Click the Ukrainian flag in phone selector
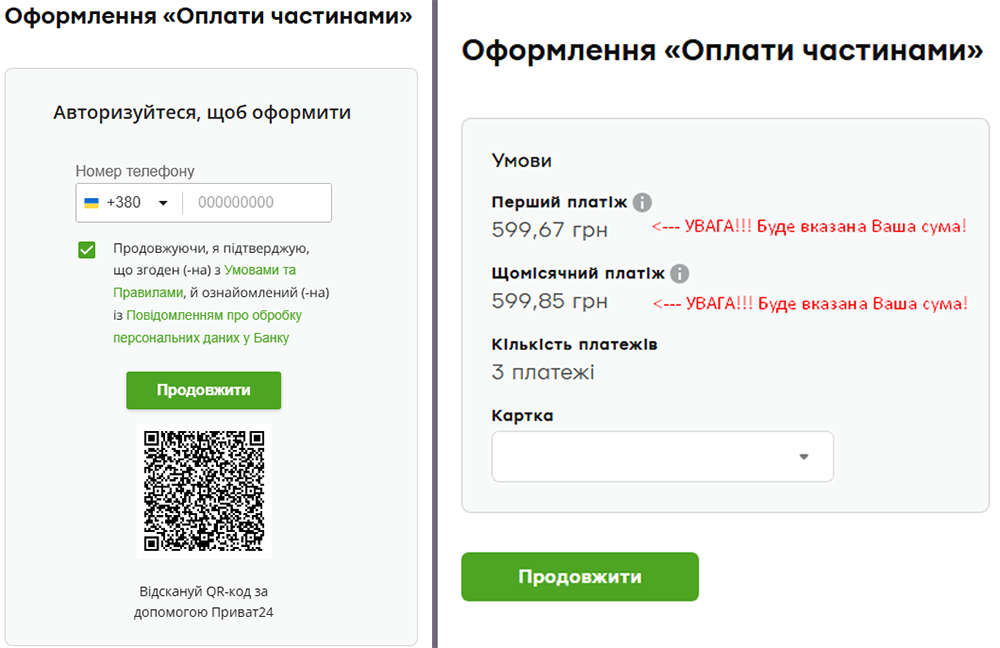Screen dimensions: 1000x648 (x=91, y=202)
